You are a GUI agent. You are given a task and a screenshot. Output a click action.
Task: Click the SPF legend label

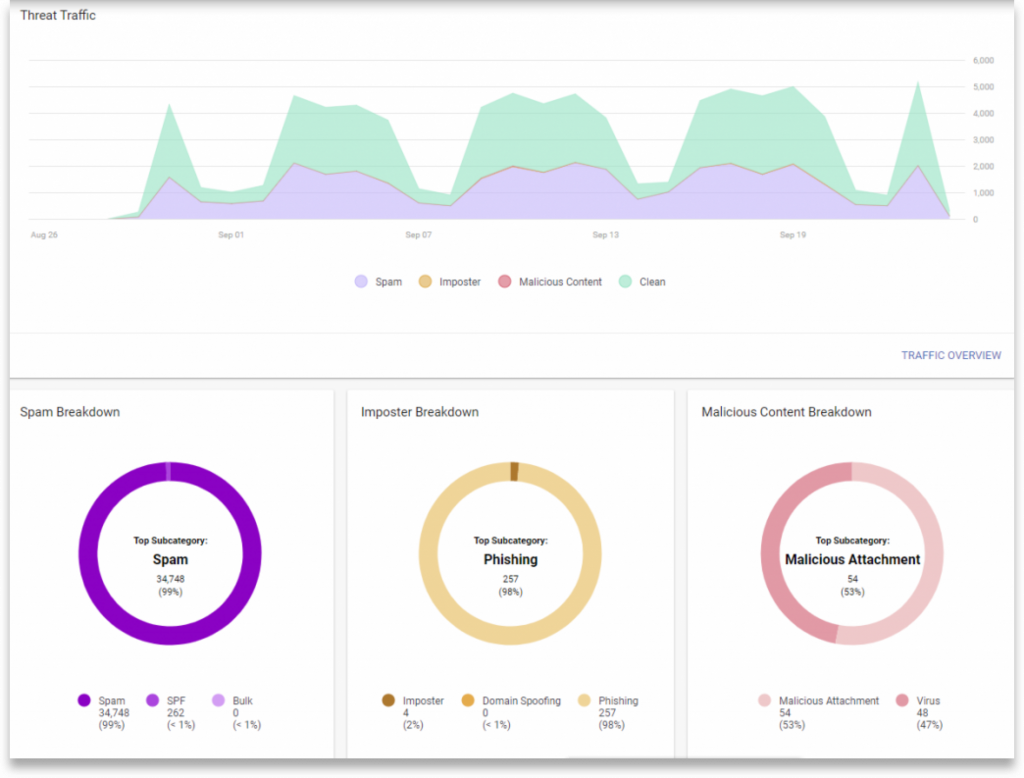pos(176,701)
